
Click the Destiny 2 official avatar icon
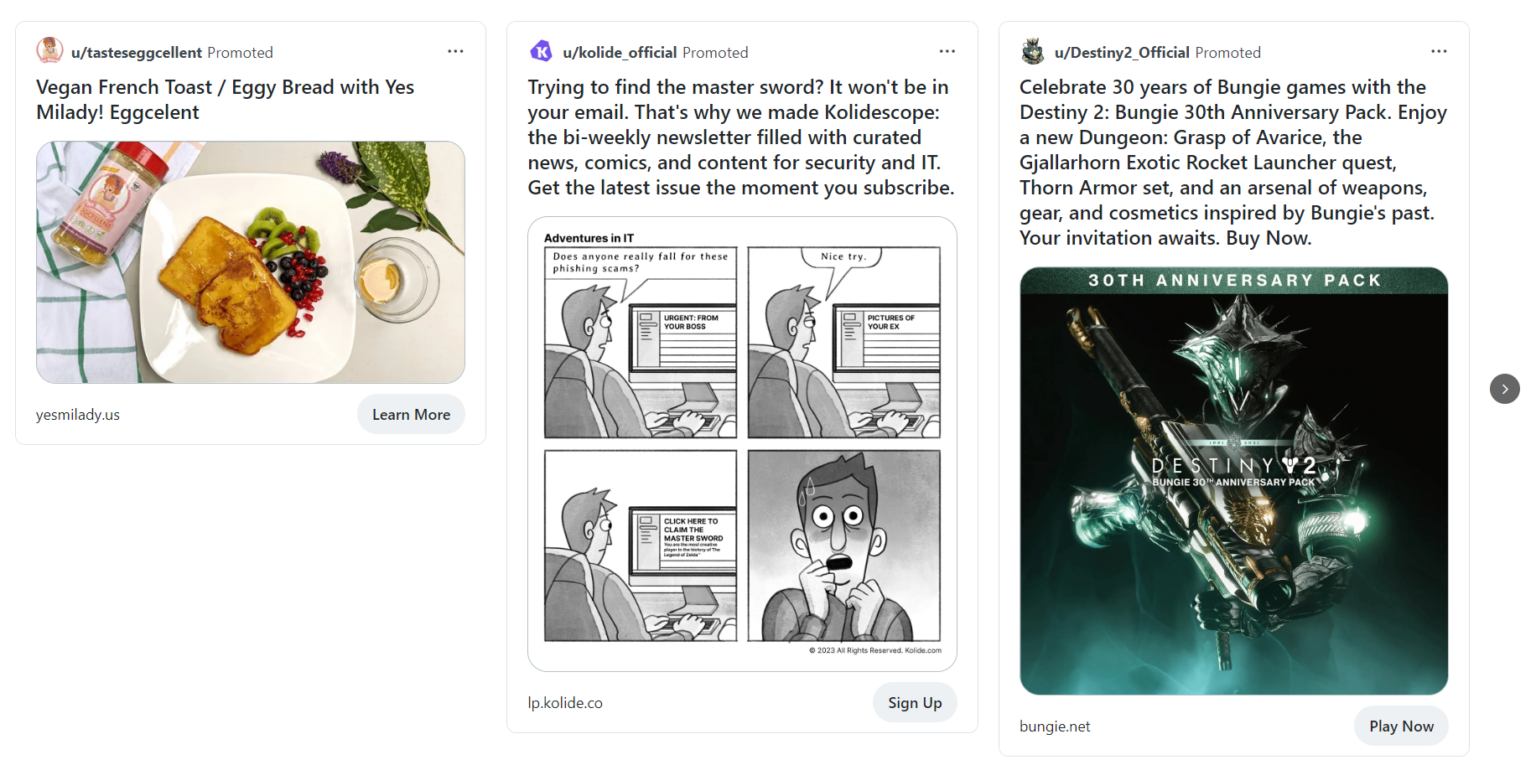pos(1032,50)
